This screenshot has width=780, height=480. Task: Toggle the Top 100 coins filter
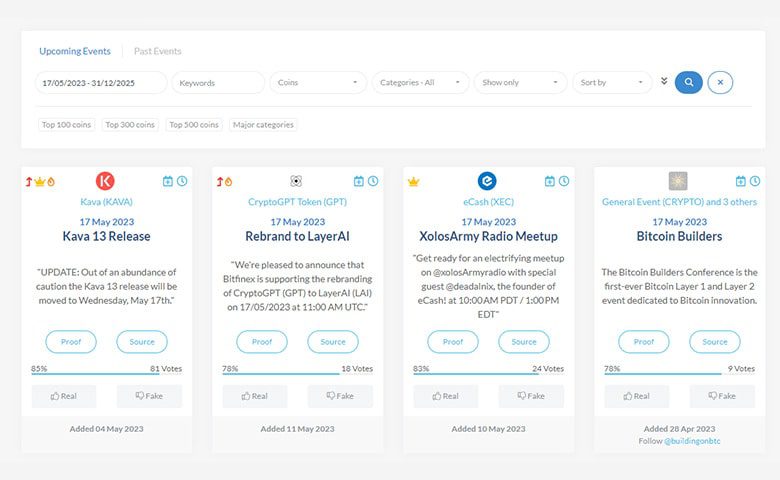(x=66, y=124)
